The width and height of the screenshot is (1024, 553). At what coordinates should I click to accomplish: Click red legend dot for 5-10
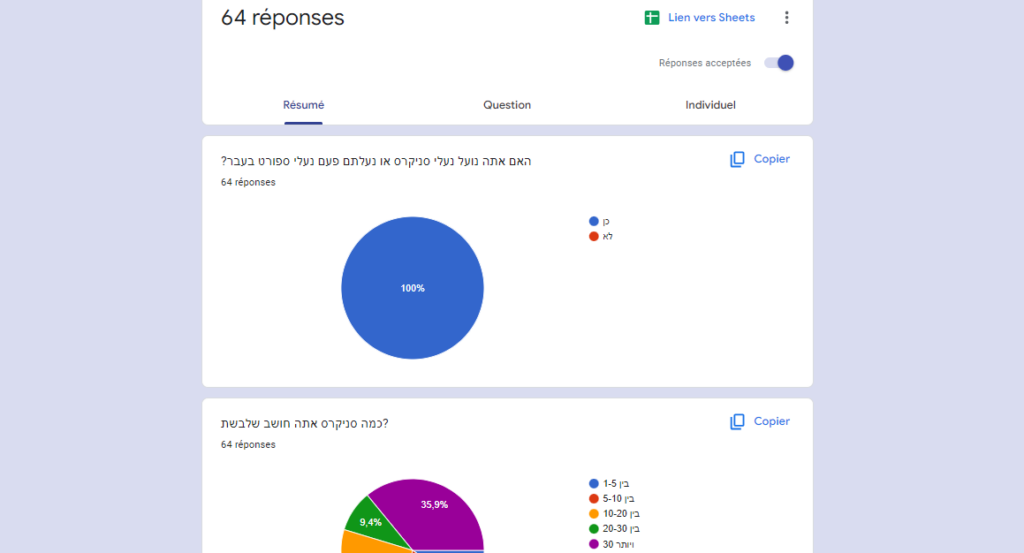click(594, 499)
